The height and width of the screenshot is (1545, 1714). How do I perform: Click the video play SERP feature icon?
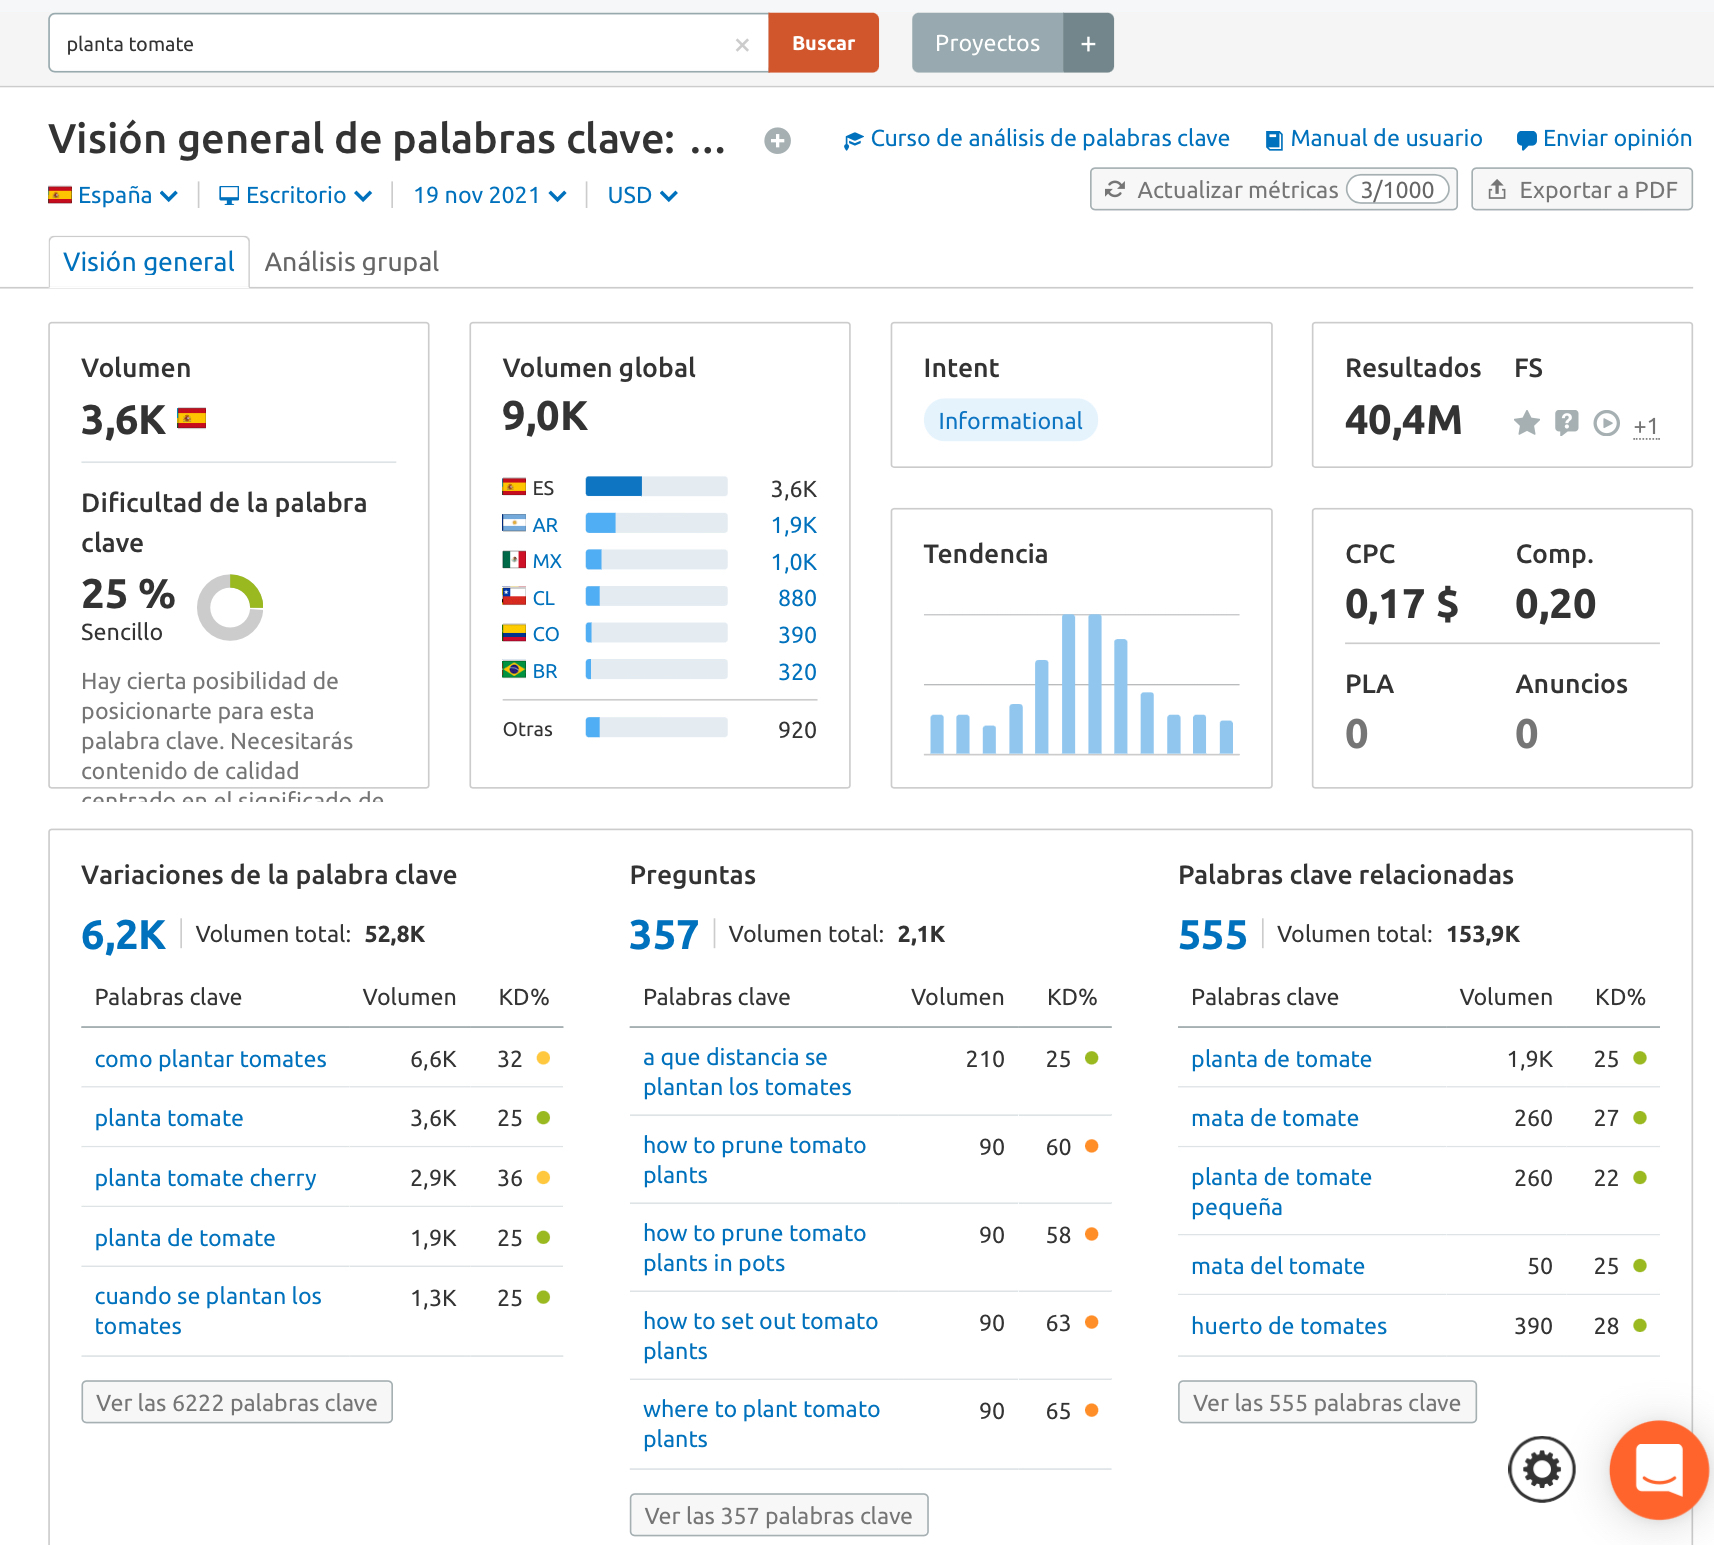pos(1606,423)
